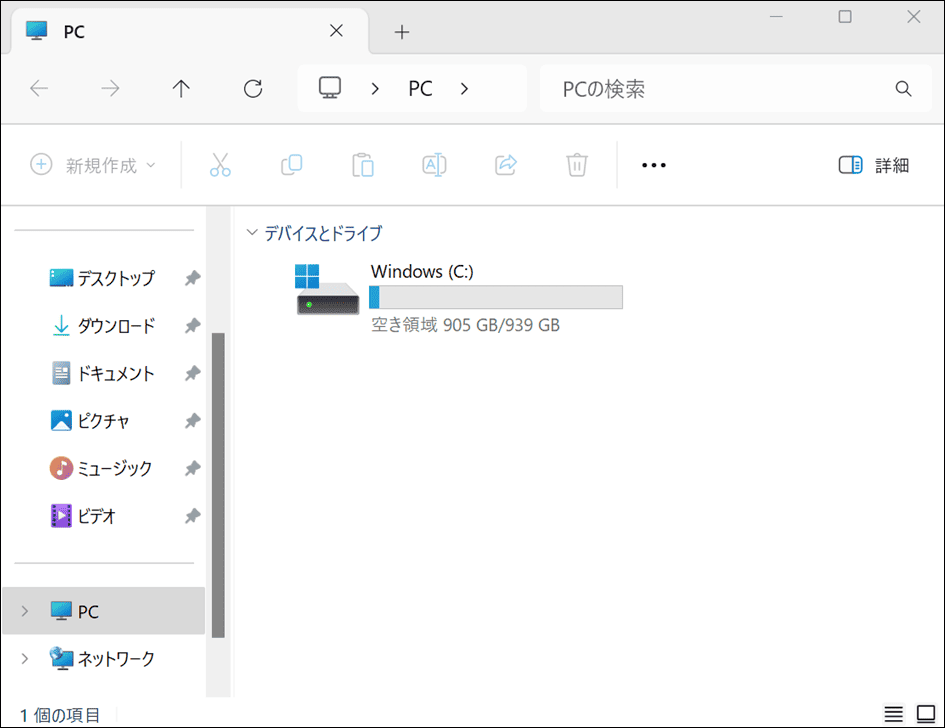
Task: Minimize the Explorer window
Action: (x=776, y=17)
